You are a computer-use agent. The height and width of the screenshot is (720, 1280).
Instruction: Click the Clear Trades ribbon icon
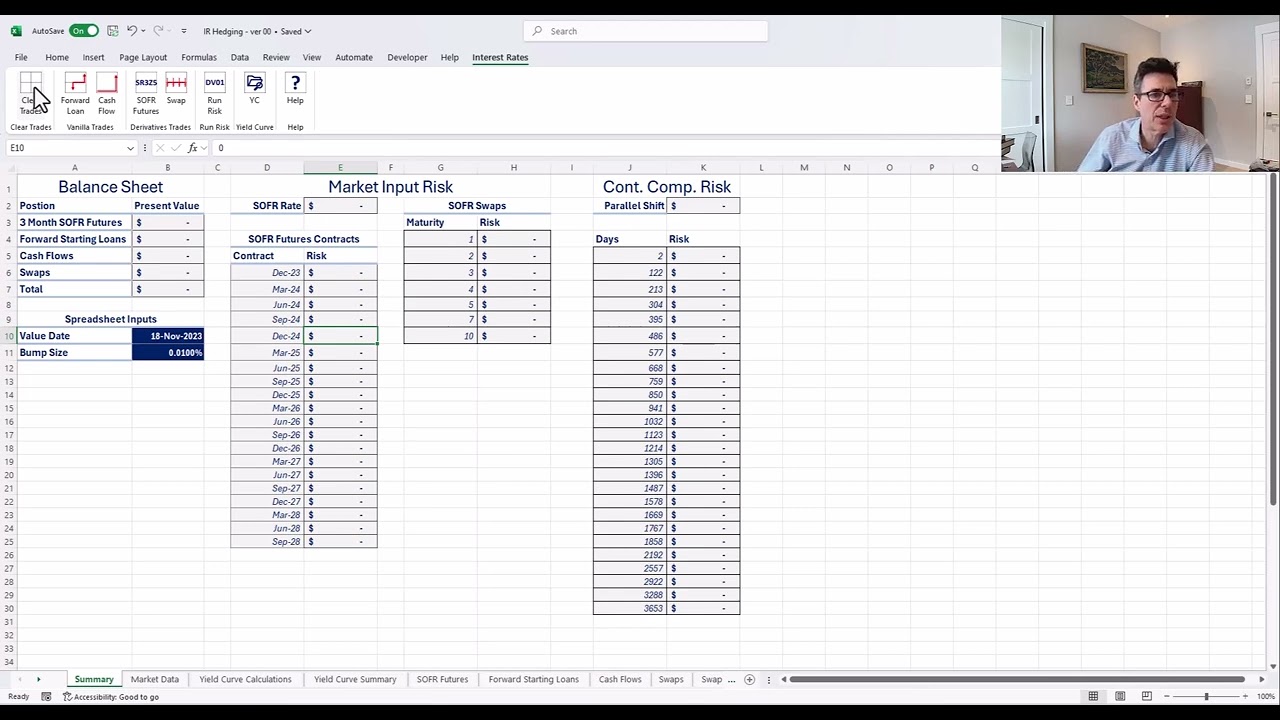(30, 94)
